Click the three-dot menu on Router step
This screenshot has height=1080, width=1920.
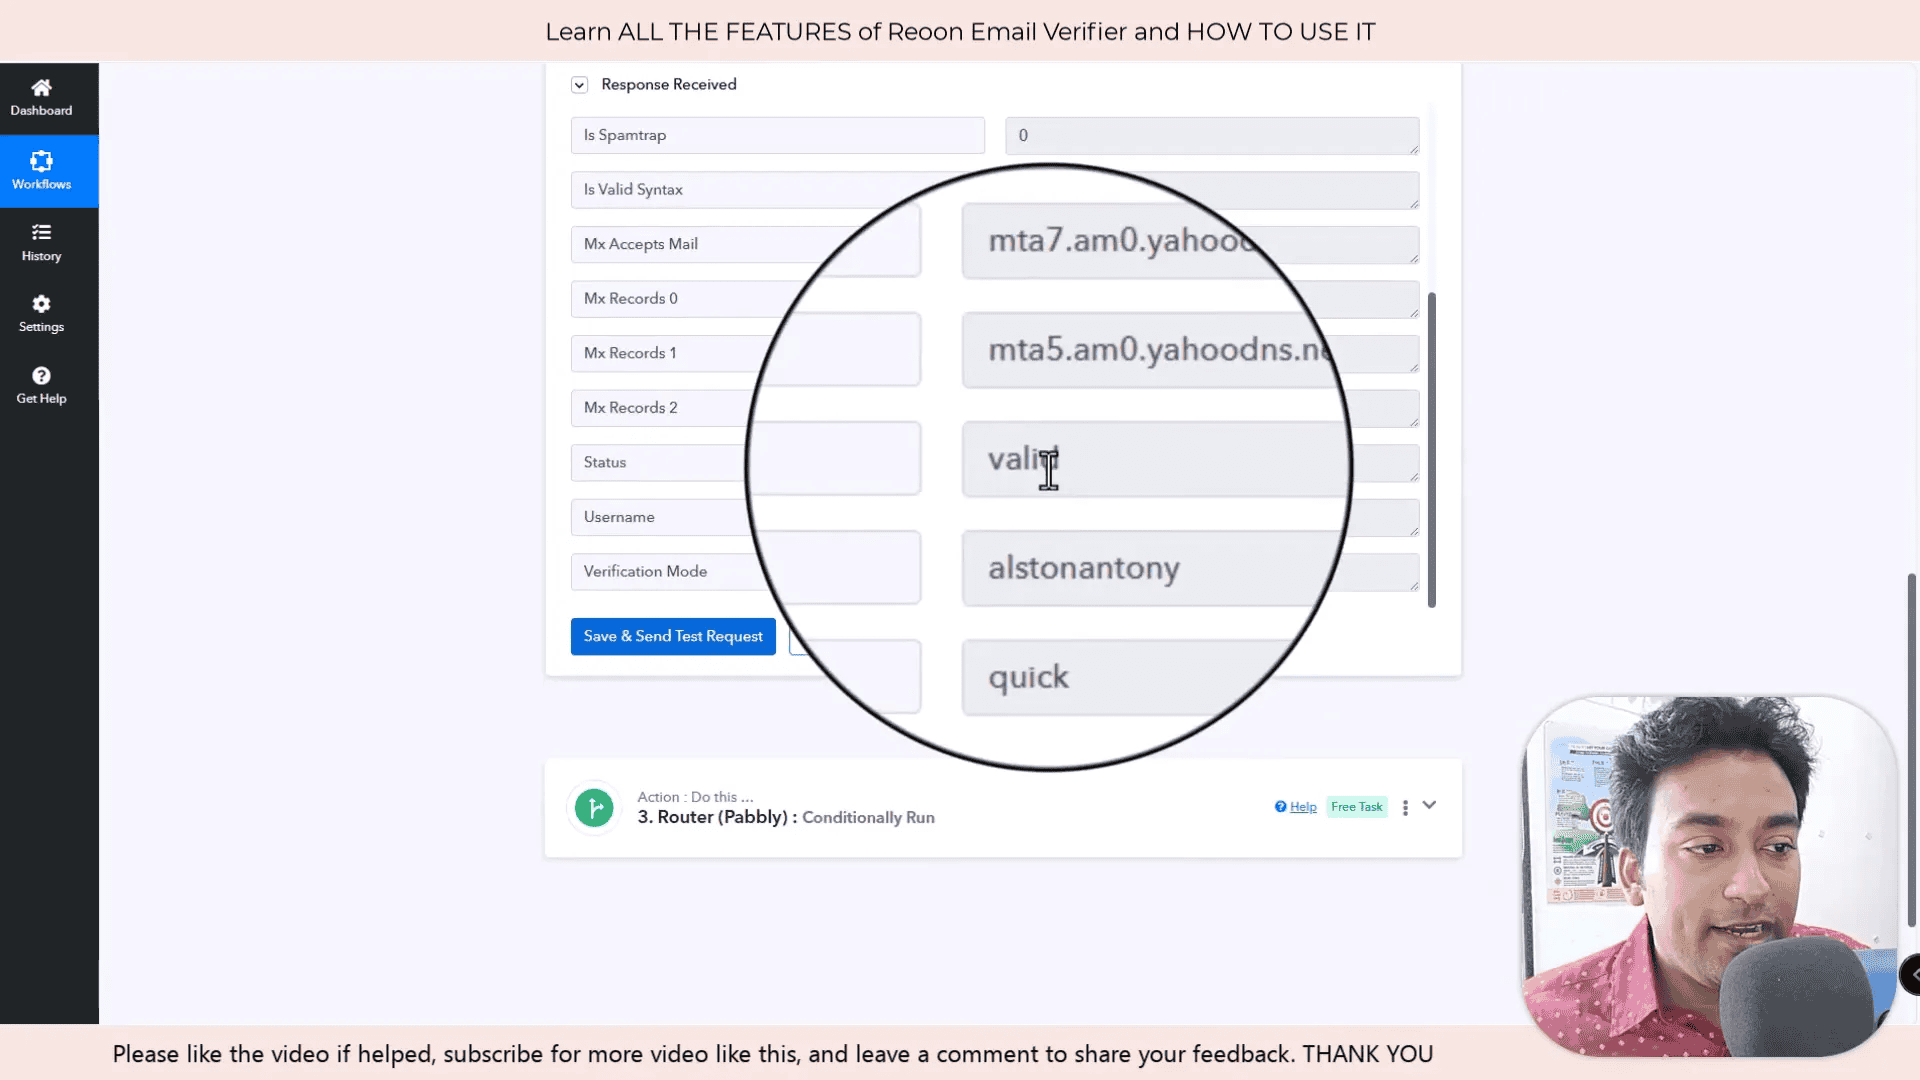click(x=1404, y=807)
